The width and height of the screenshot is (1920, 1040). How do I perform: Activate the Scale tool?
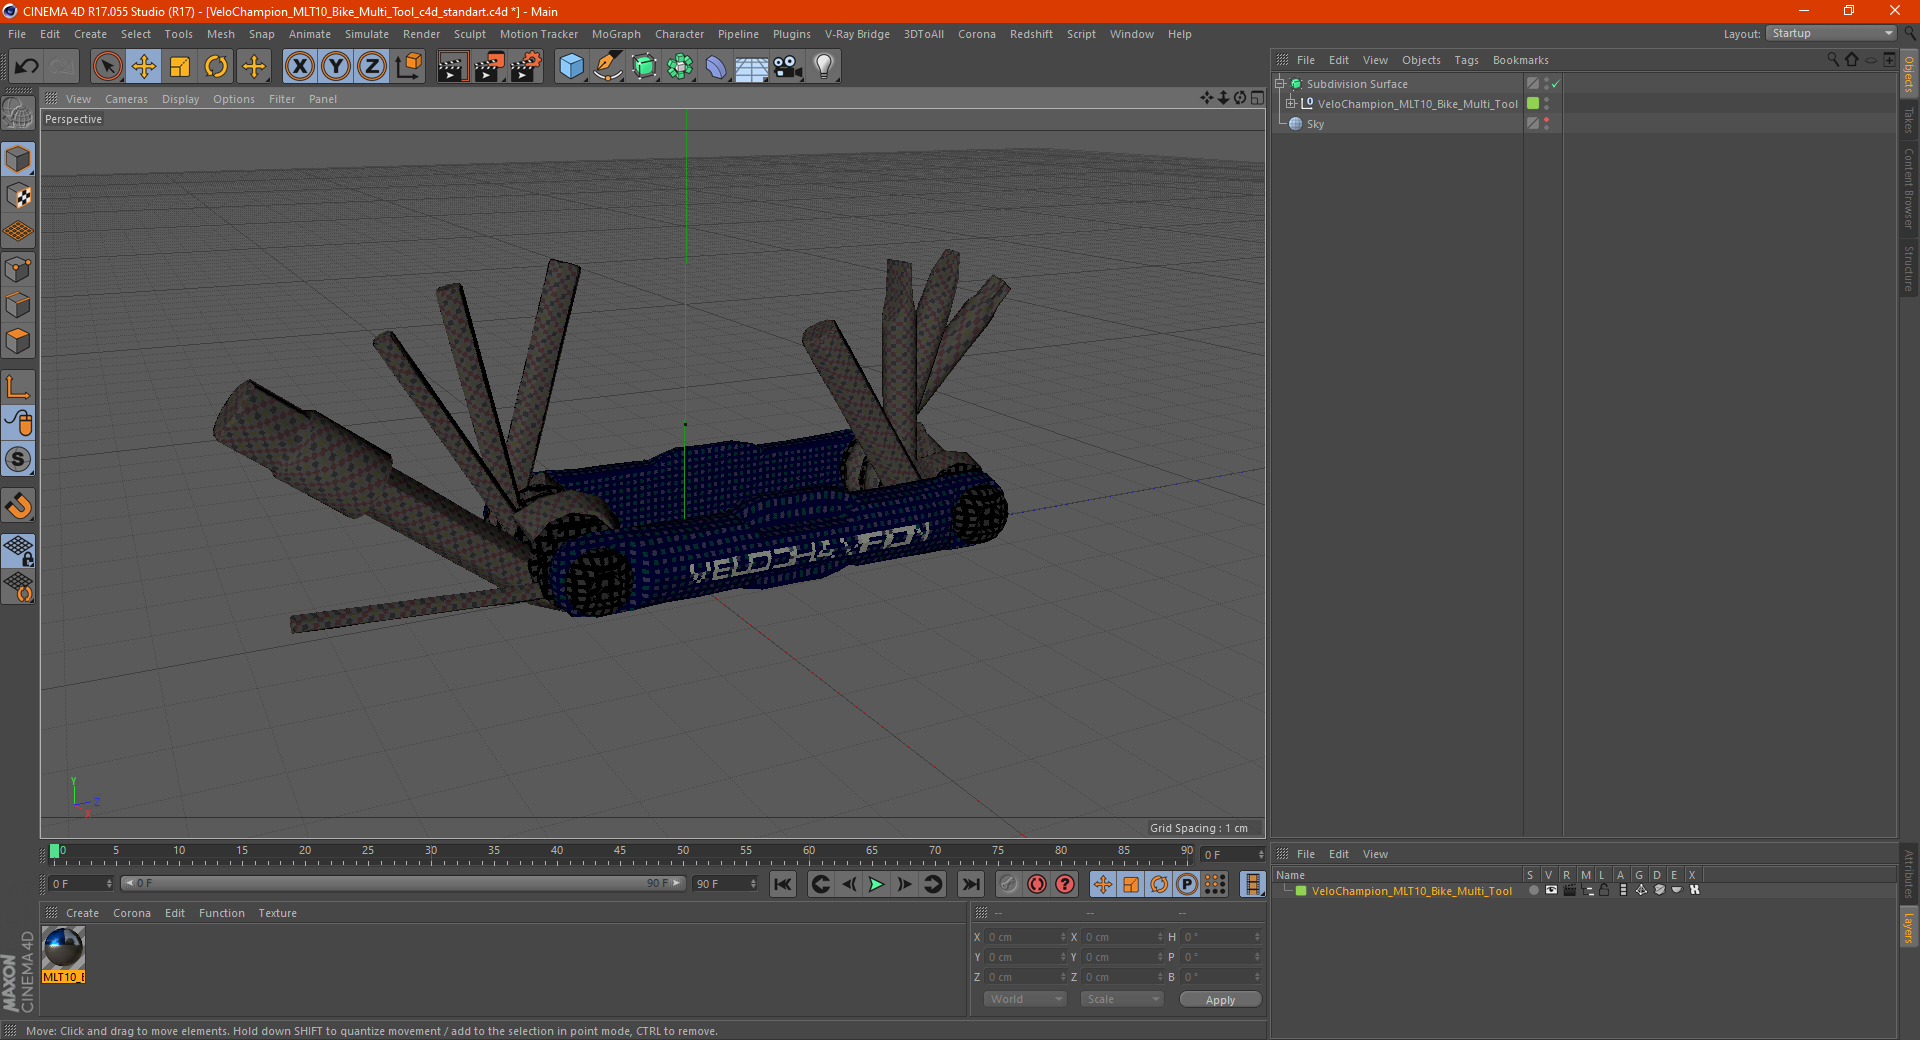tap(180, 67)
